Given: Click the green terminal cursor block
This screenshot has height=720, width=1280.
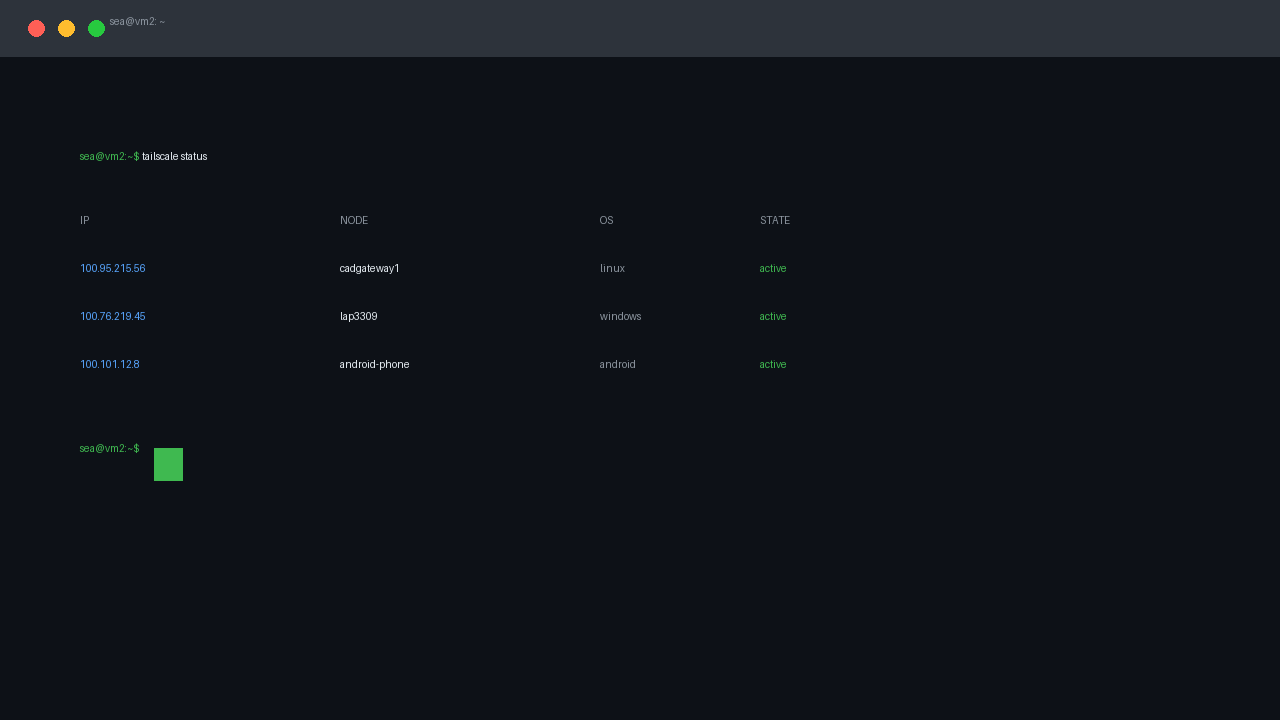Looking at the screenshot, I should pos(168,464).
